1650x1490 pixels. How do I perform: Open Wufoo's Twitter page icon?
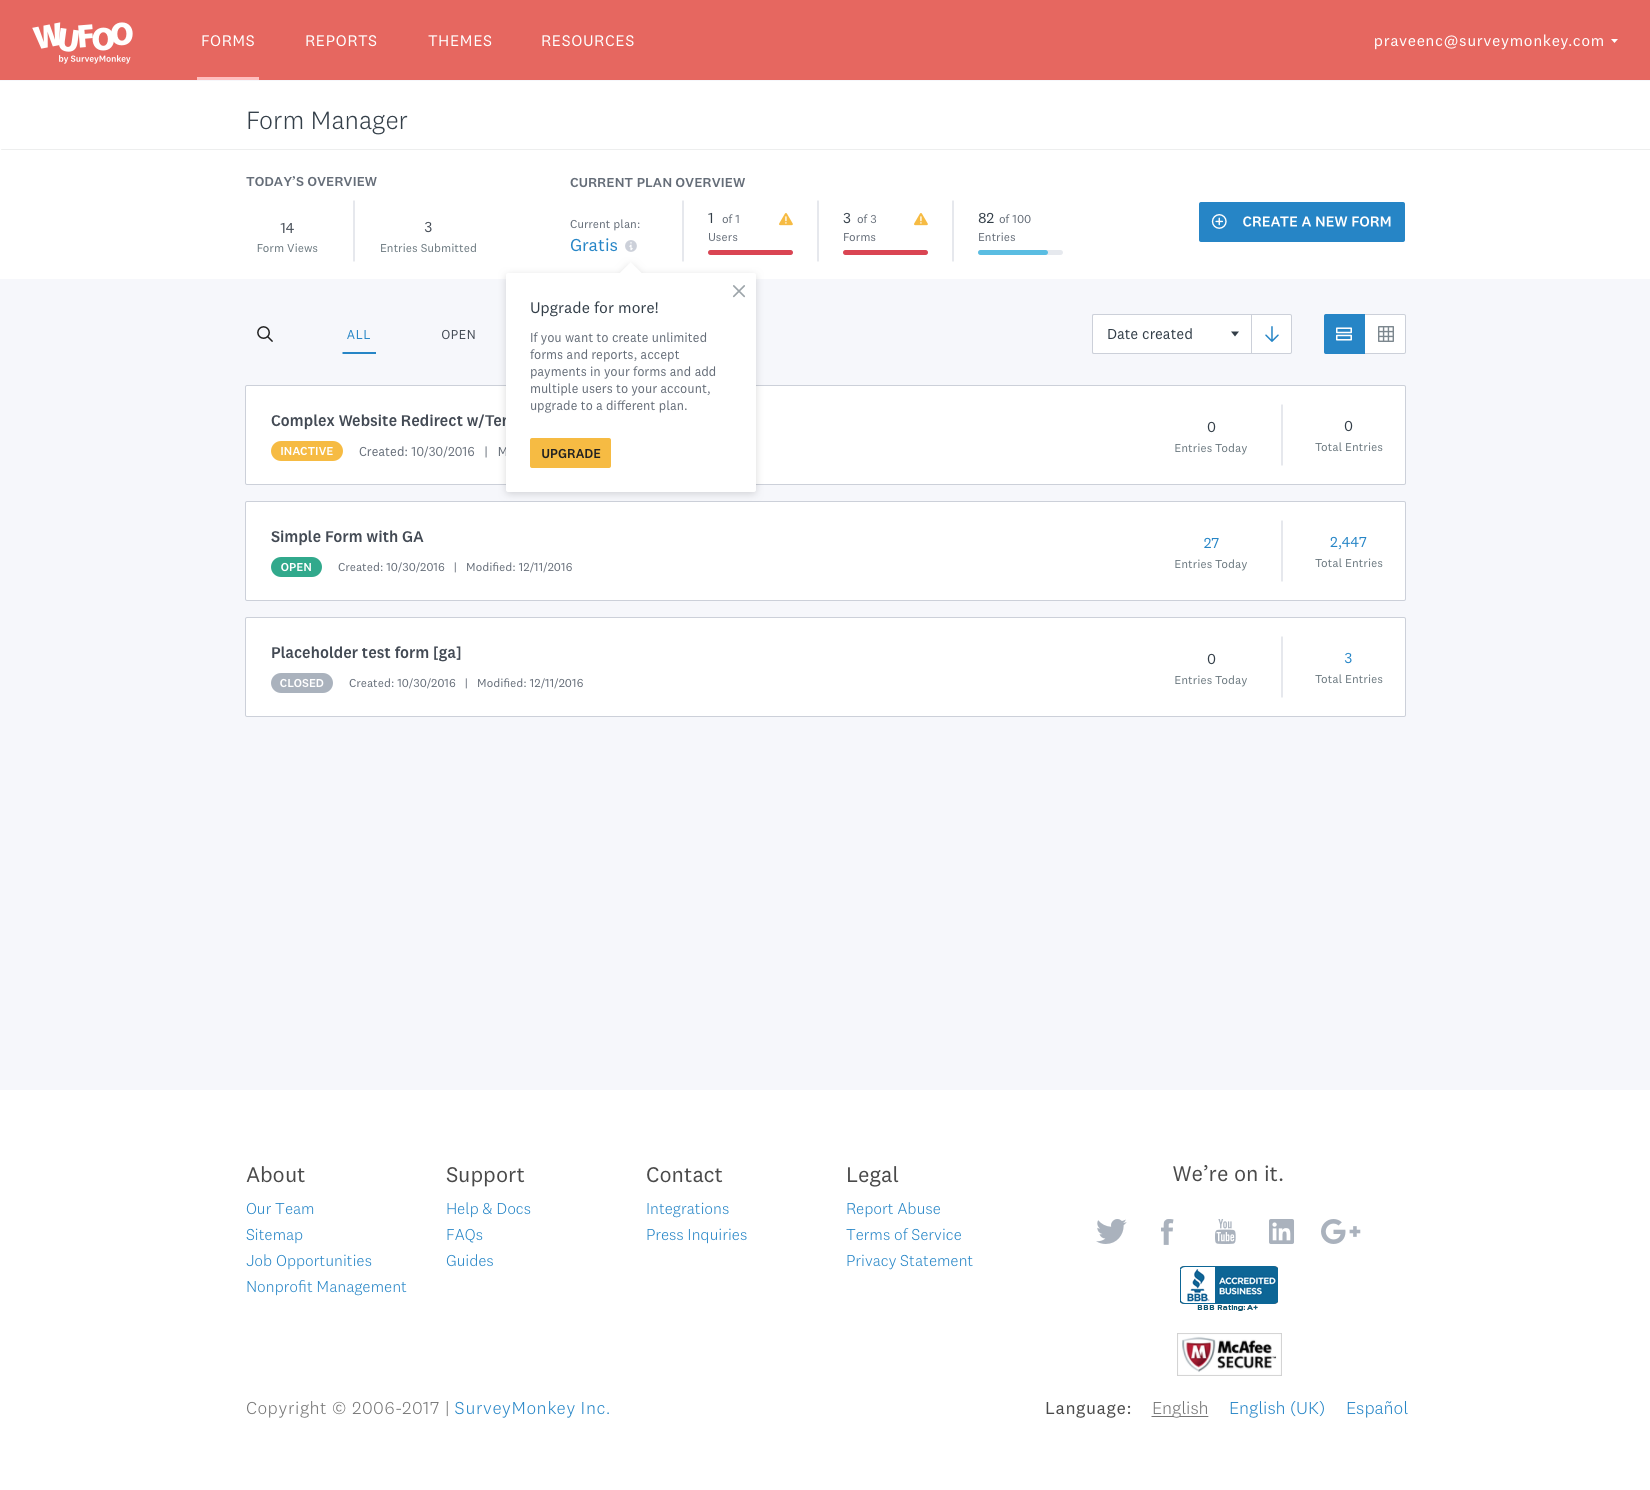click(1110, 1231)
